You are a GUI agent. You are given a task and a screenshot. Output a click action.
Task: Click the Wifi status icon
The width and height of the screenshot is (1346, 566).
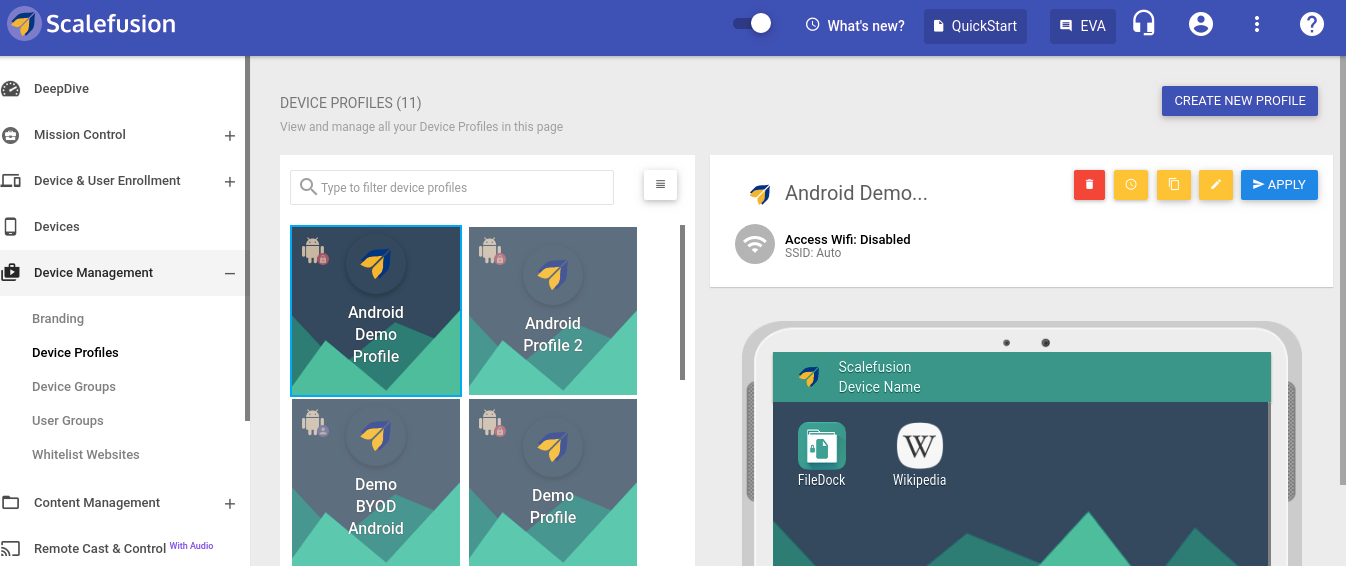point(755,244)
